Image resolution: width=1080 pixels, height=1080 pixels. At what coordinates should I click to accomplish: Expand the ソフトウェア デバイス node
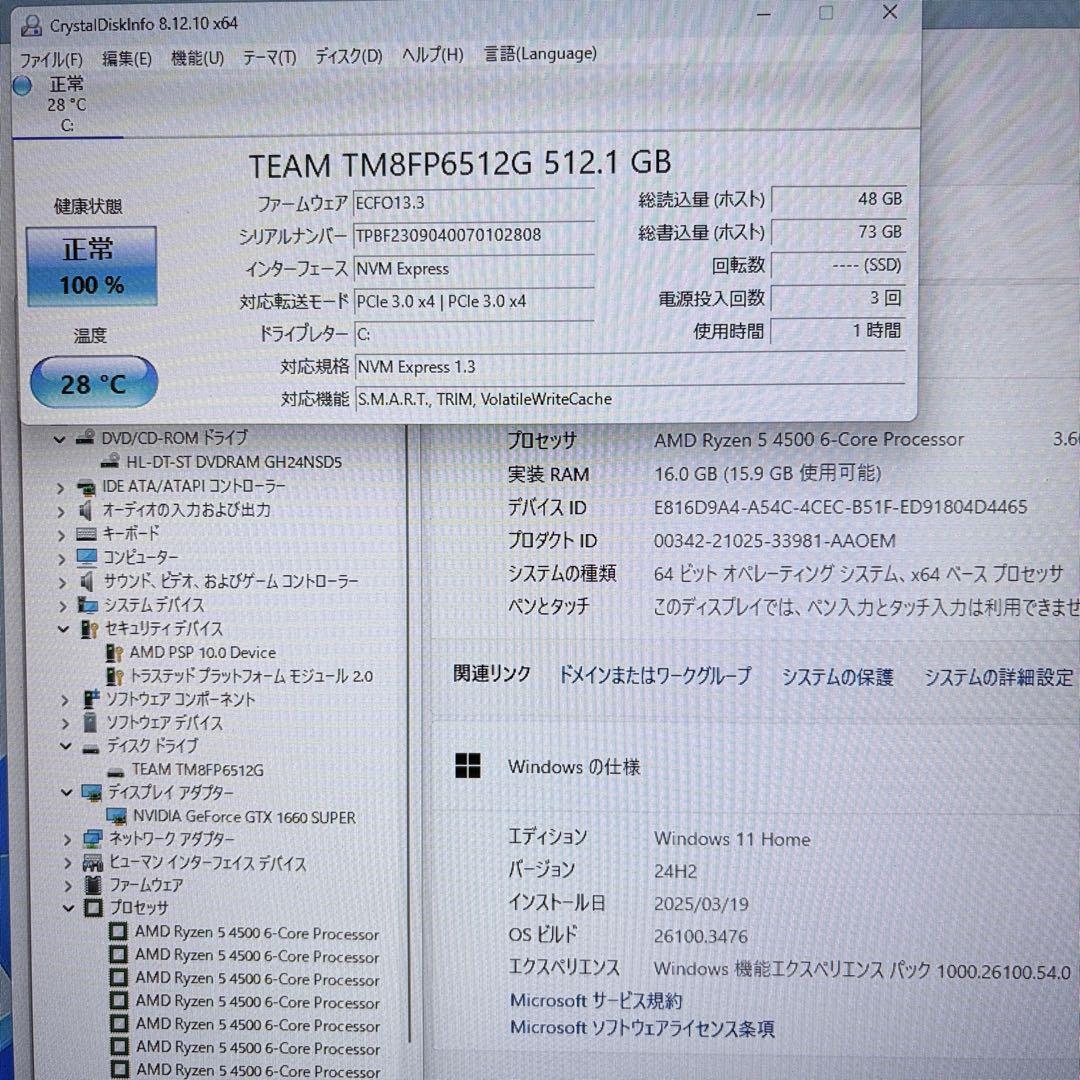(x=65, y=724)
